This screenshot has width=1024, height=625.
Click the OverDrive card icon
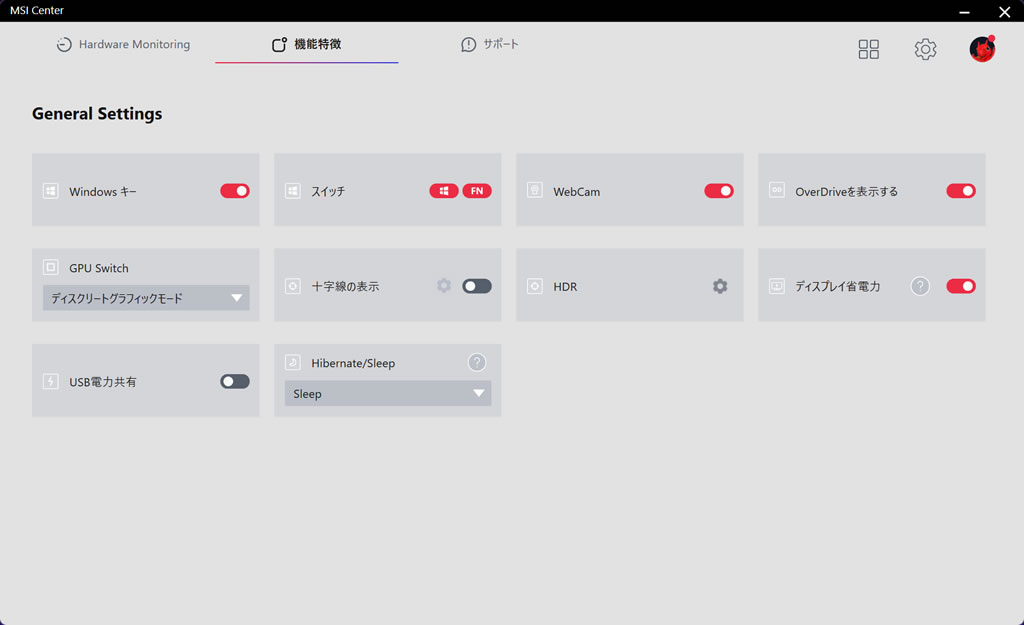[x=776, y=190]
